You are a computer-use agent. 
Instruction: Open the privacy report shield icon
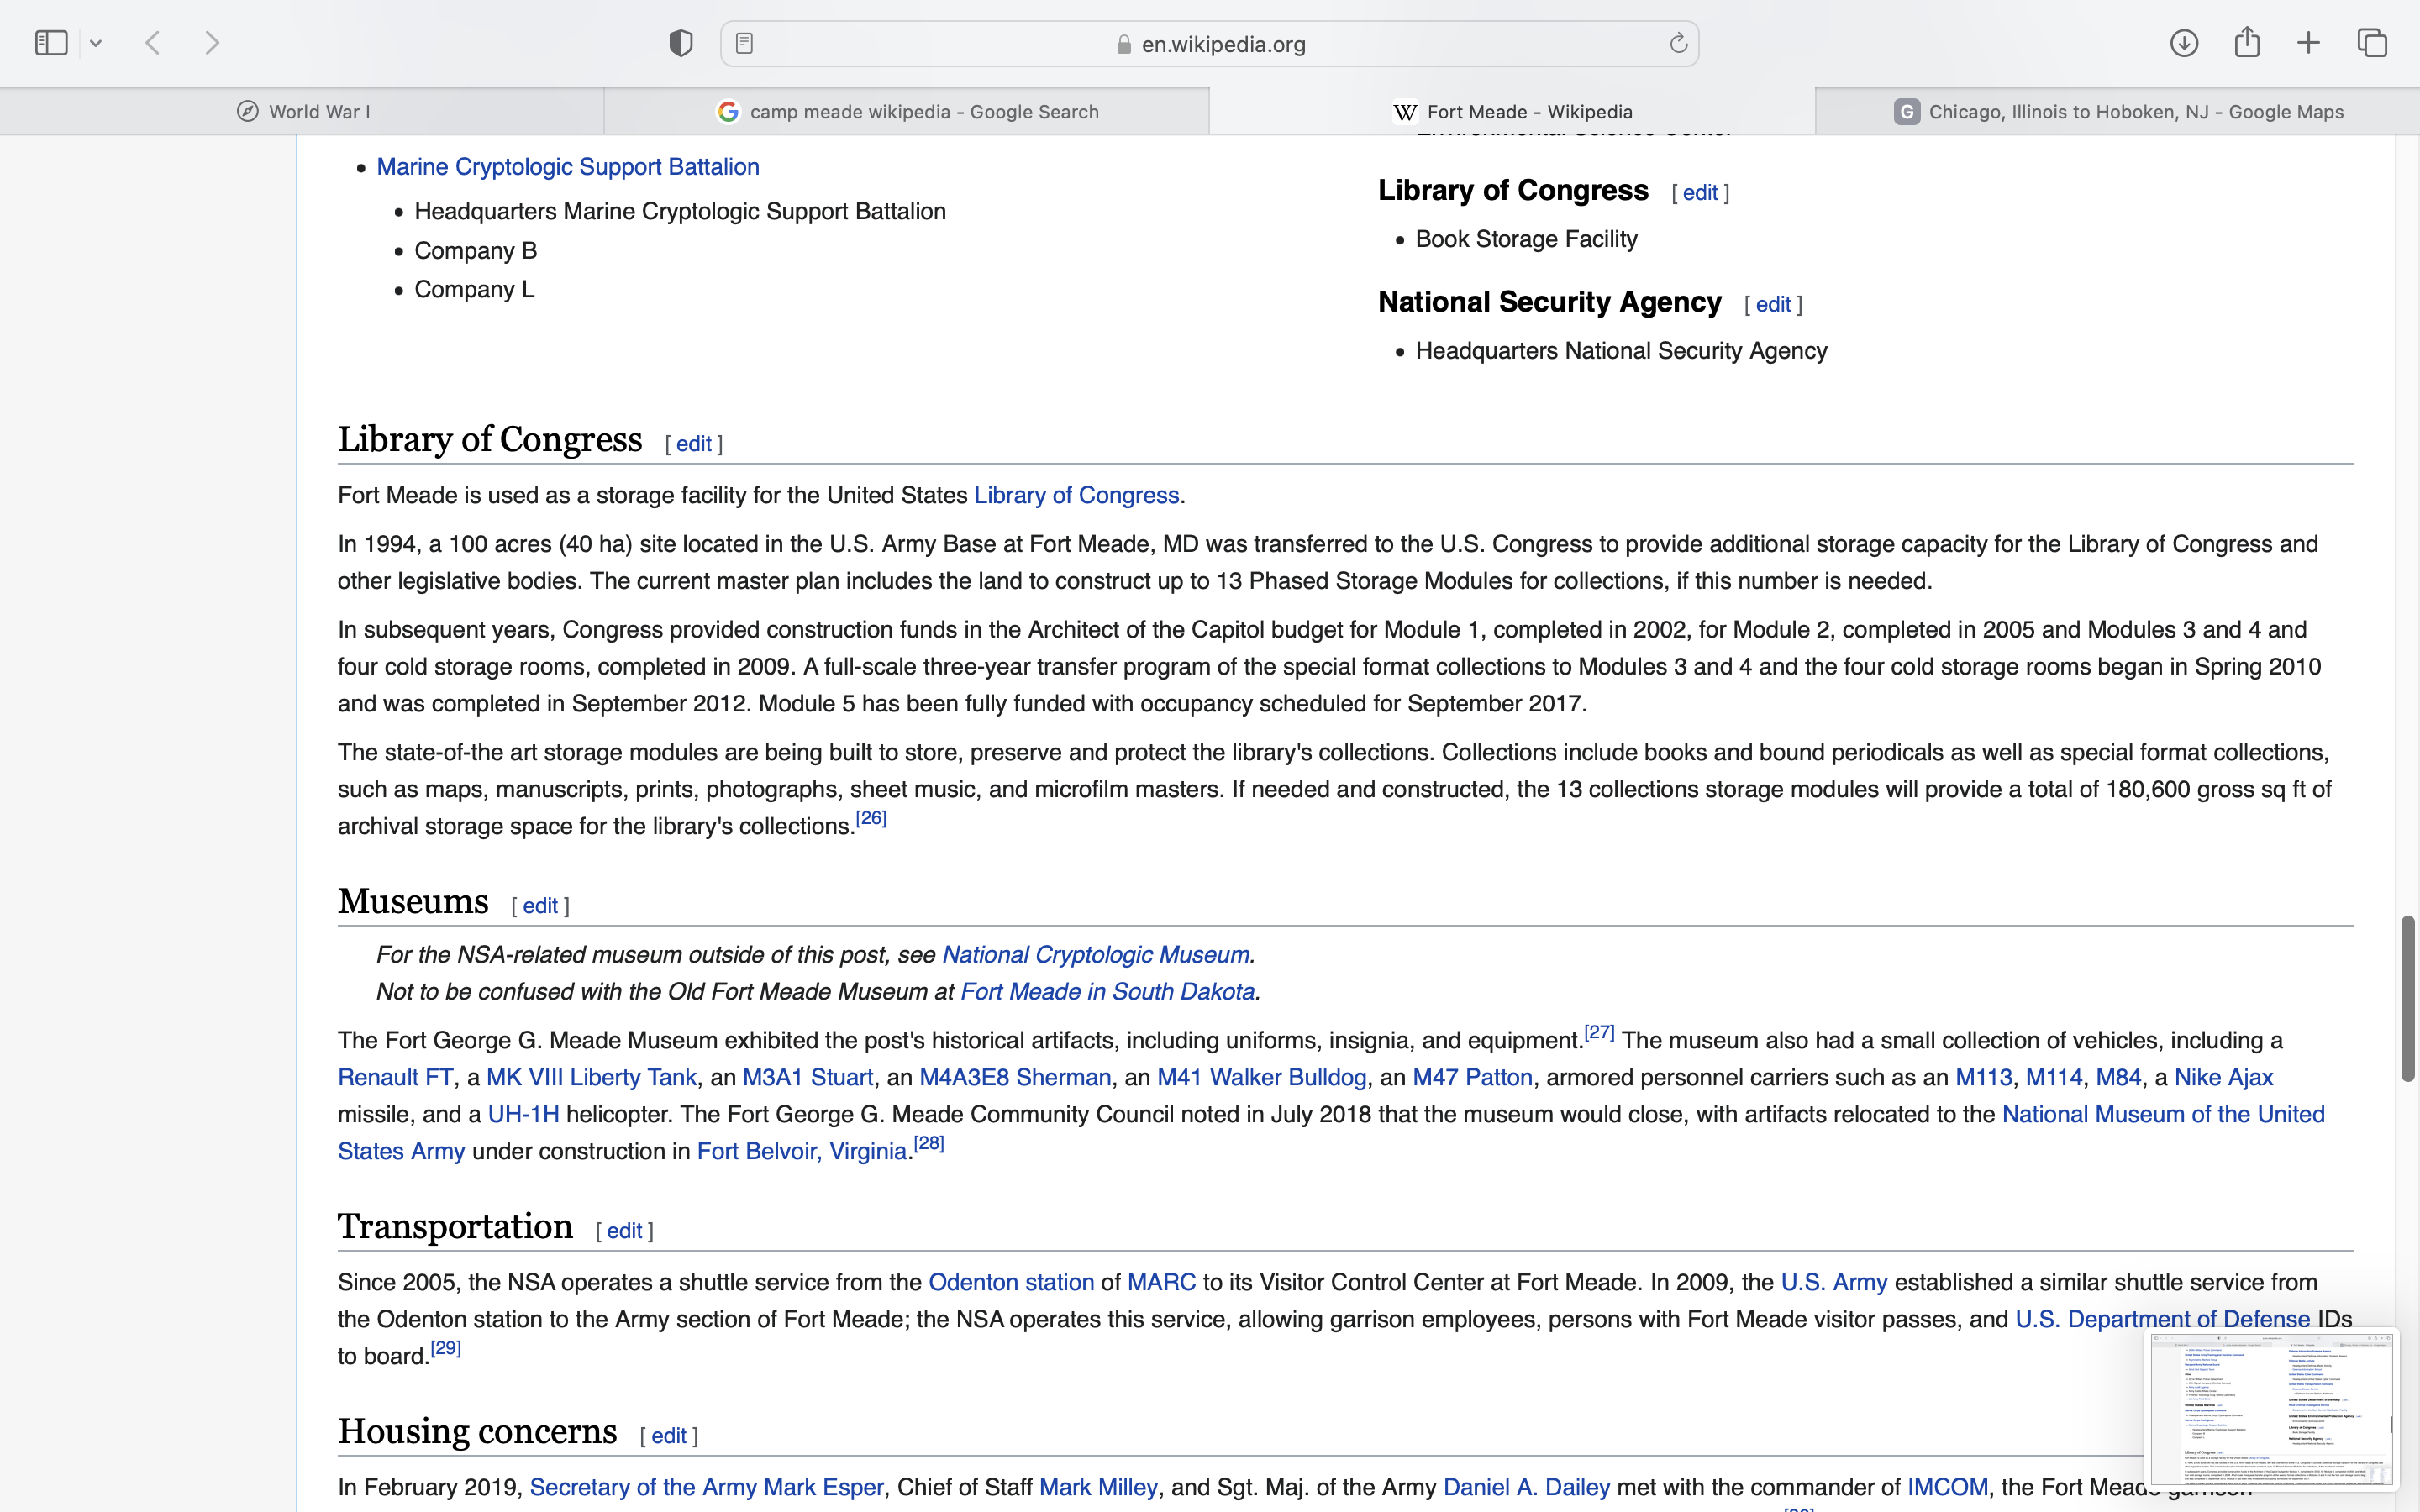pyautogui.click(x=681, y=43)
